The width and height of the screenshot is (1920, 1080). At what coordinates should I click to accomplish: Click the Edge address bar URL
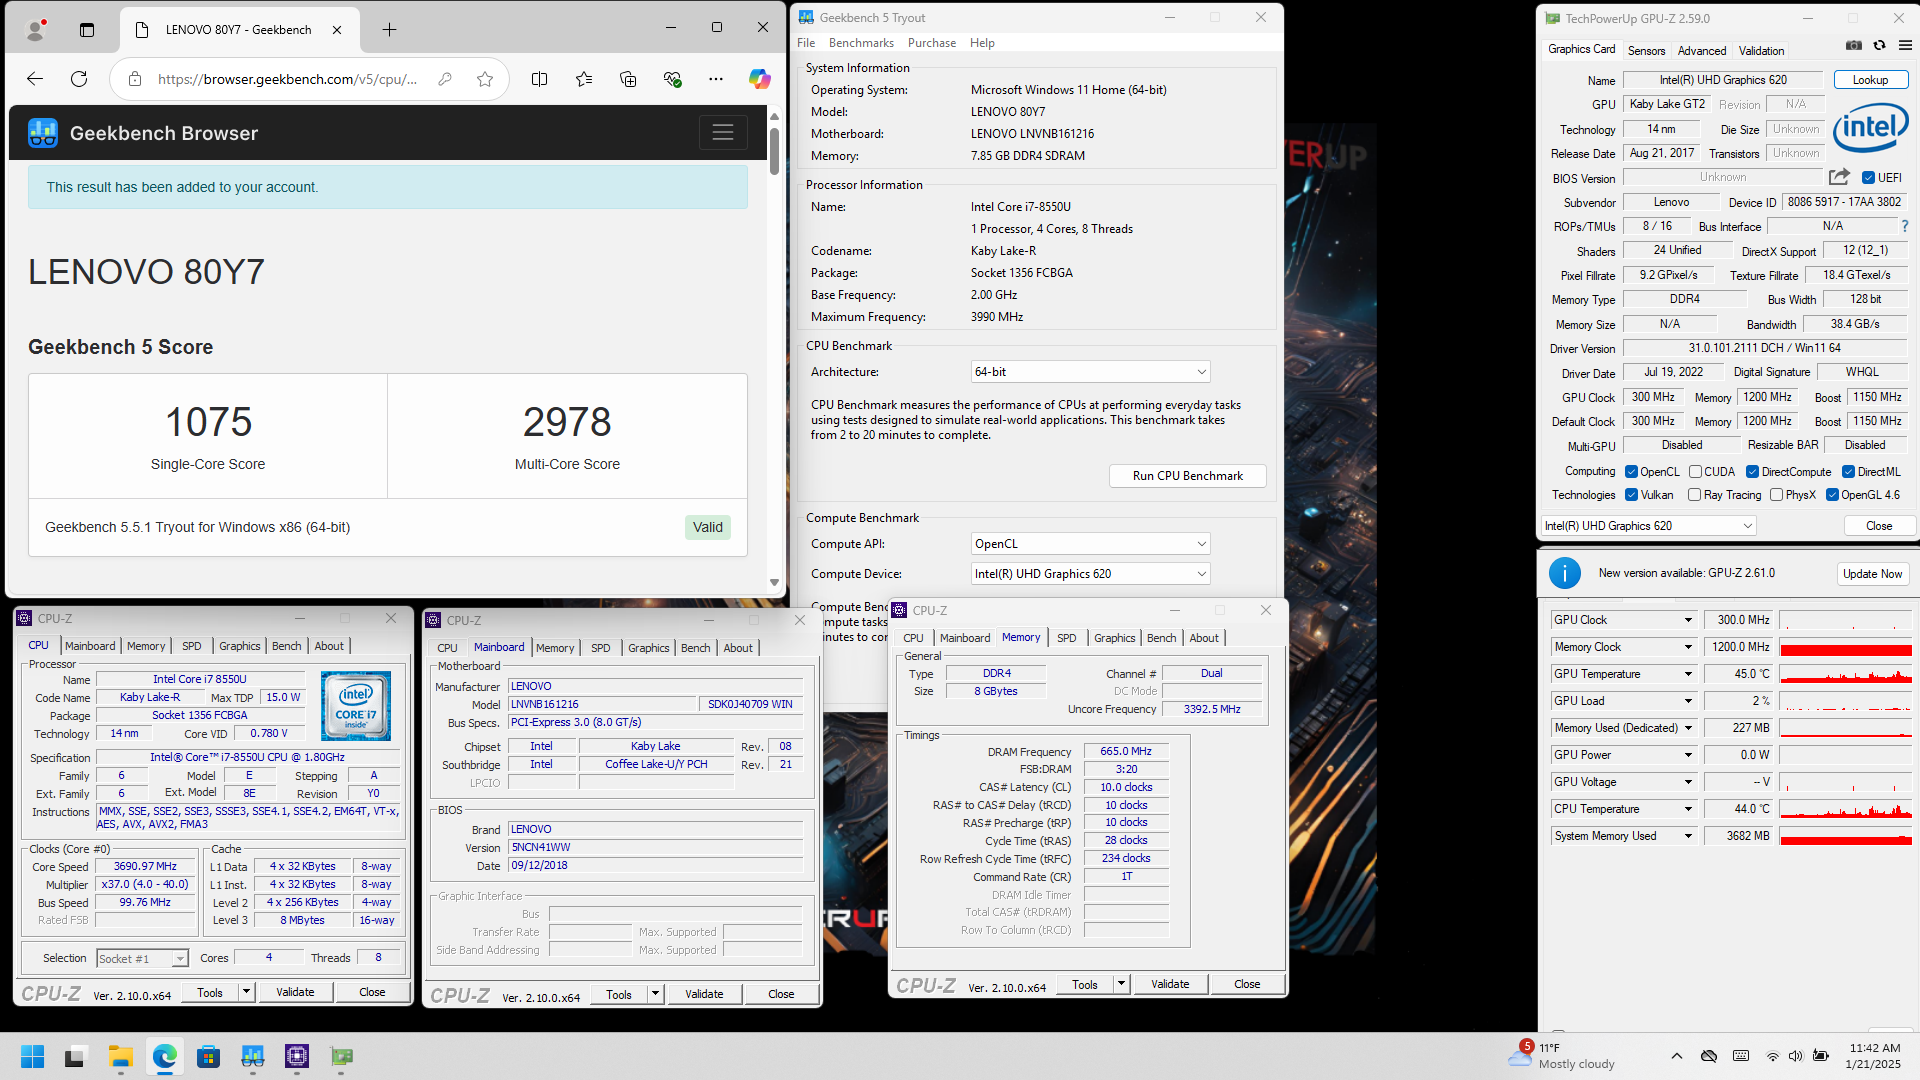click(x=287, y=79)
